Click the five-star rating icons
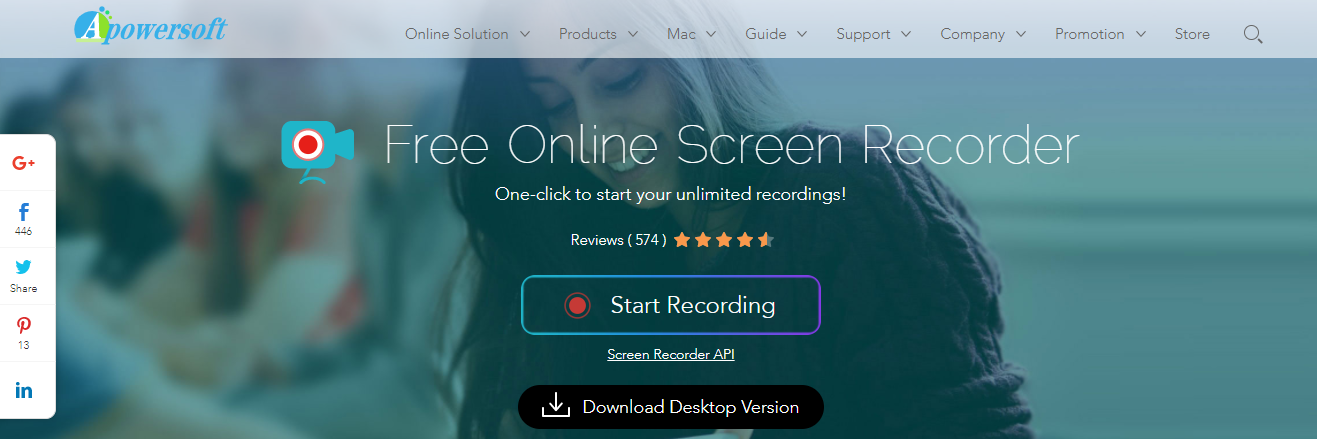This screenshot has width=1317, height=439. point(724,240)
